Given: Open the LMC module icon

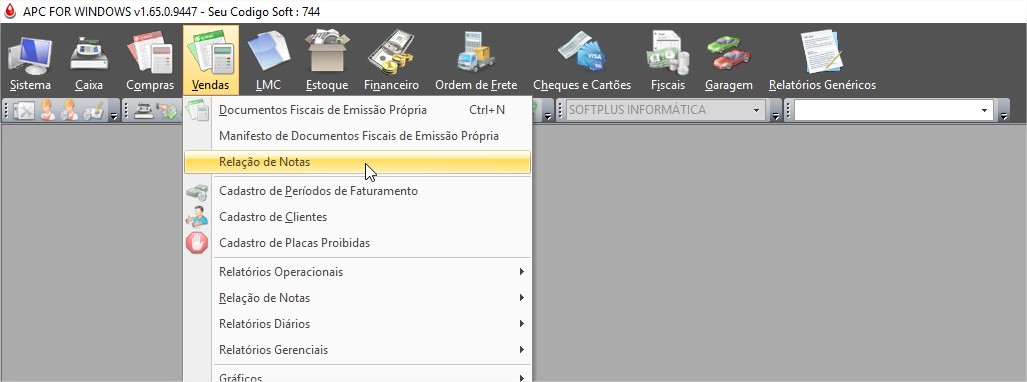Looking at the screenshot, I should tap(269, 52).
